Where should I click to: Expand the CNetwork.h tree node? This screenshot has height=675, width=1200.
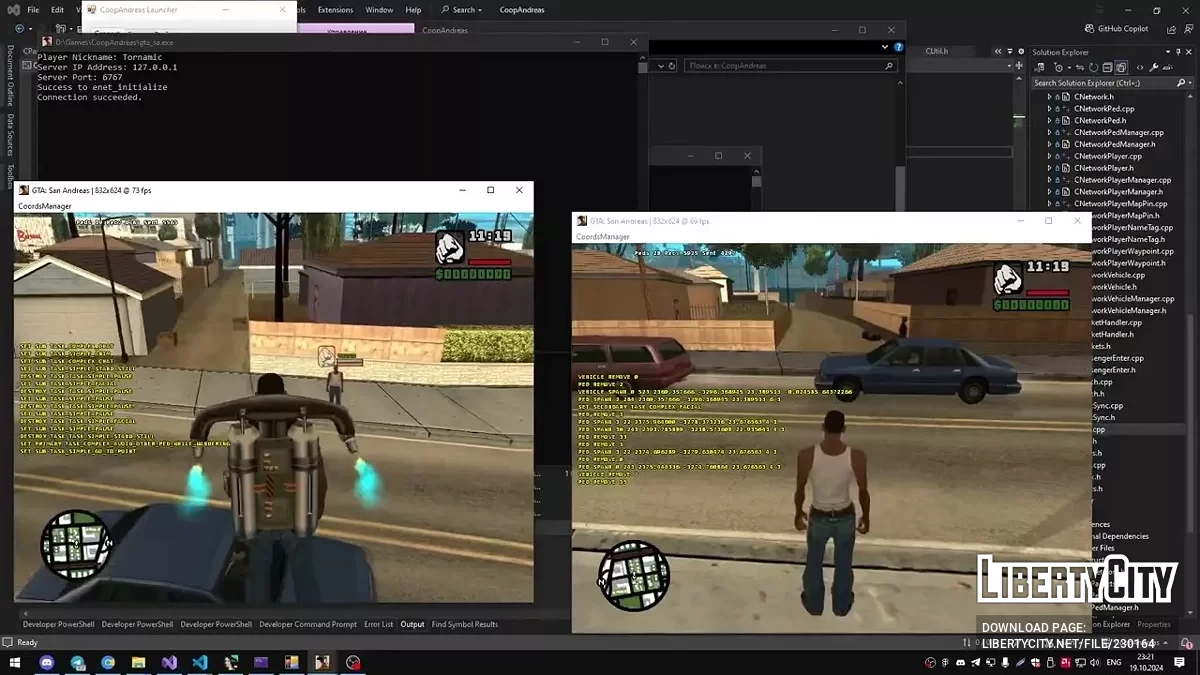[x=1049, y=97]
